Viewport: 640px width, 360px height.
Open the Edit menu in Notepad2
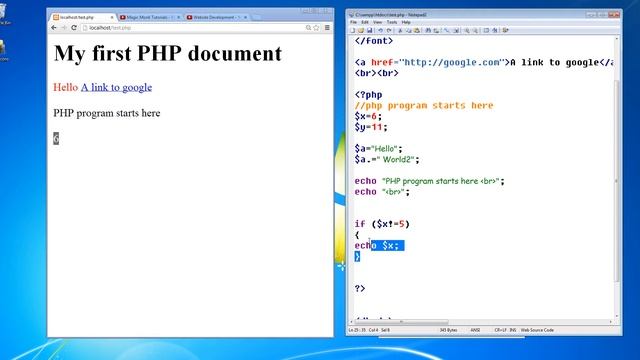(365, 22)
